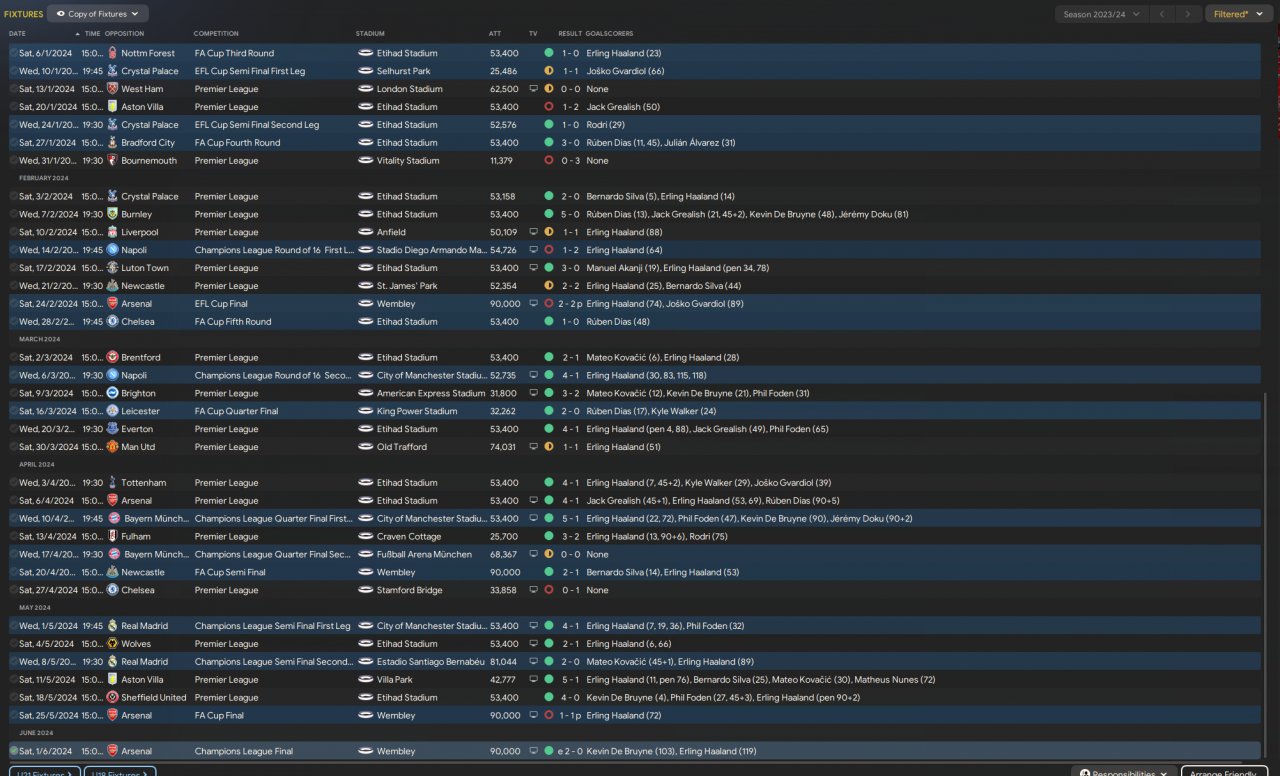Go to the next season with the right arrow
Image resolution: width=1280 pixels, height=776 pixels.
[1187, 14]
